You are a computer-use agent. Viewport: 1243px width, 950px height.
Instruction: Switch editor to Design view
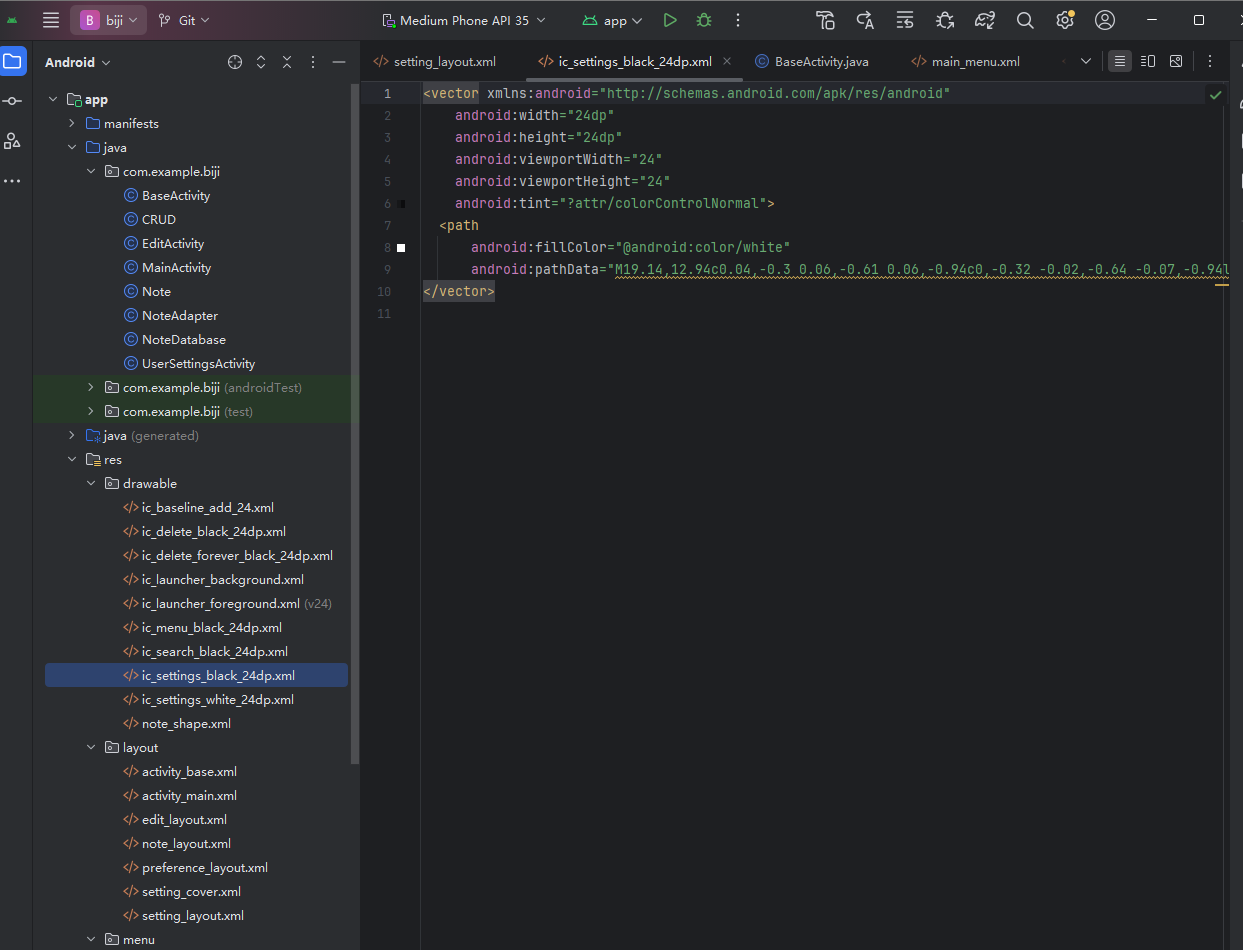click(x=1176, y=61)
